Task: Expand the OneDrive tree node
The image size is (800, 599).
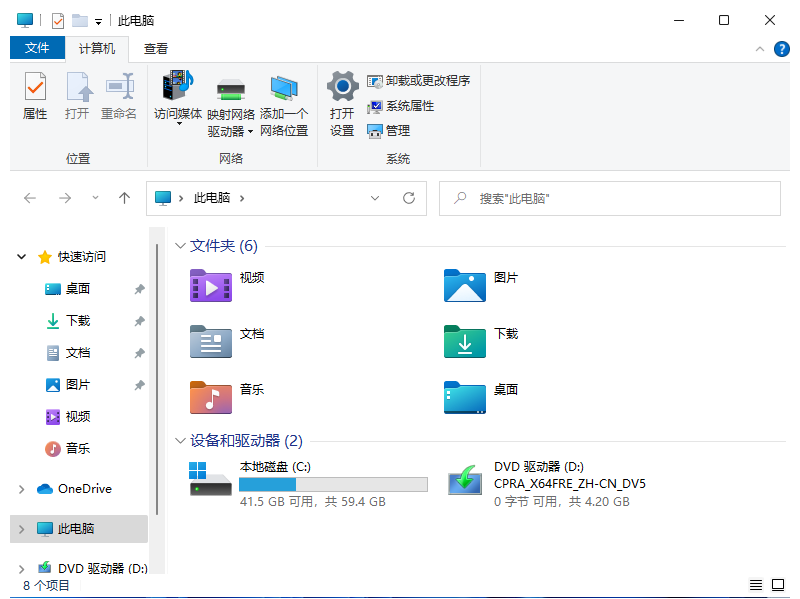Action: [22, 489]
